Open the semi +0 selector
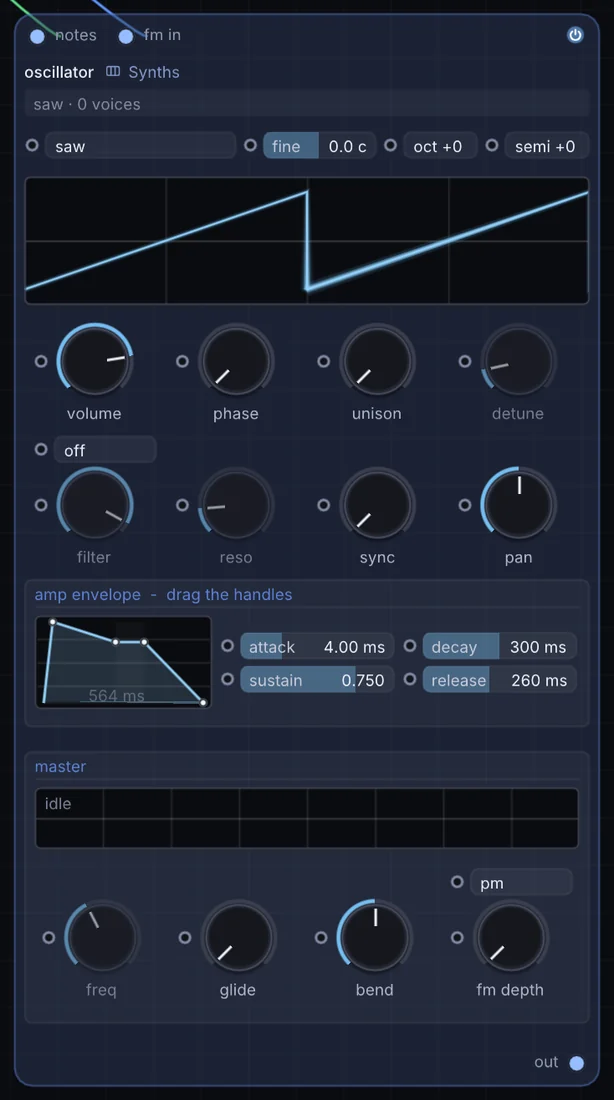The height and width of the screenshot is (1100, 614). point(547,146)
